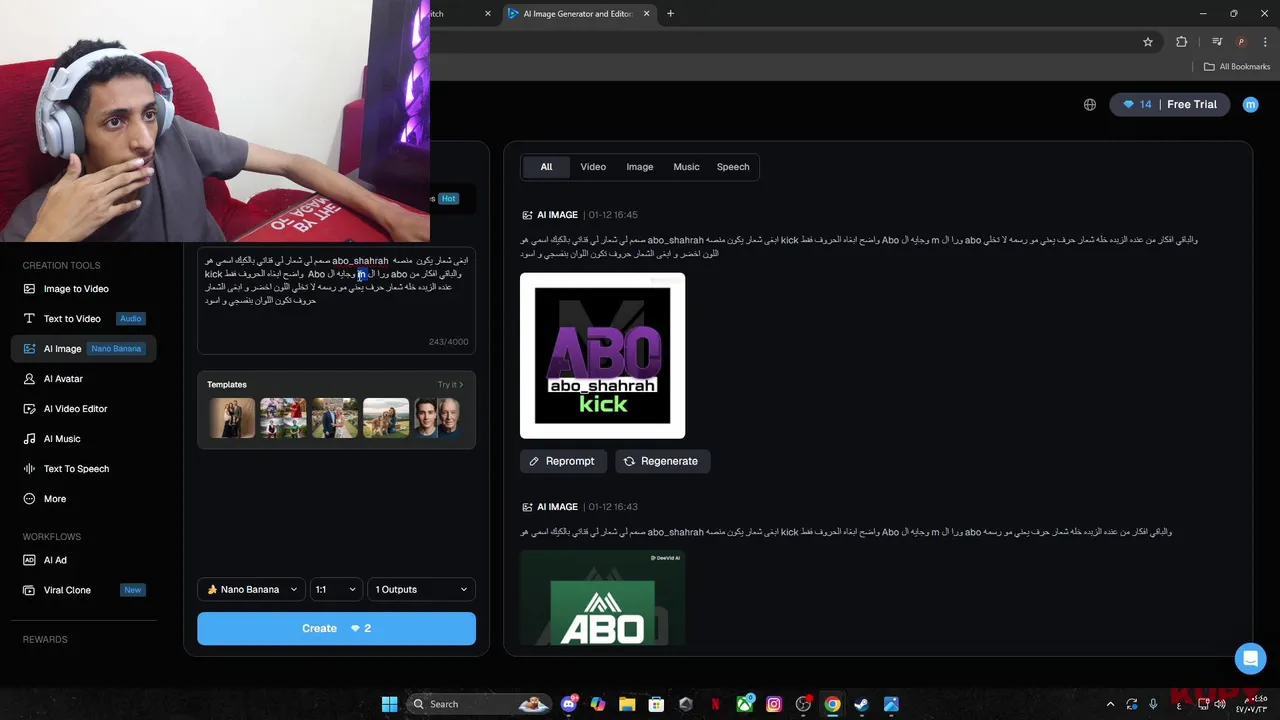
Task: Open the purple ABO kick logo image
Action: pos(602,355)
